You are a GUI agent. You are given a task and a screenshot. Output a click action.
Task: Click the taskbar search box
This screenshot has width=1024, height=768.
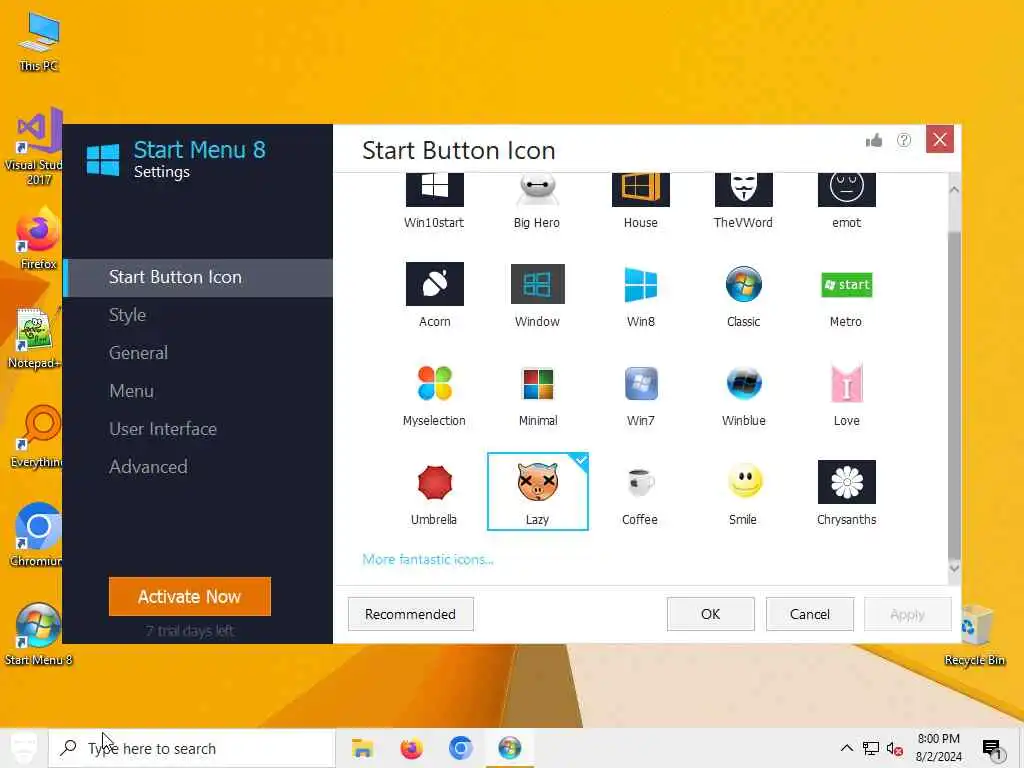tap(191, 748)
